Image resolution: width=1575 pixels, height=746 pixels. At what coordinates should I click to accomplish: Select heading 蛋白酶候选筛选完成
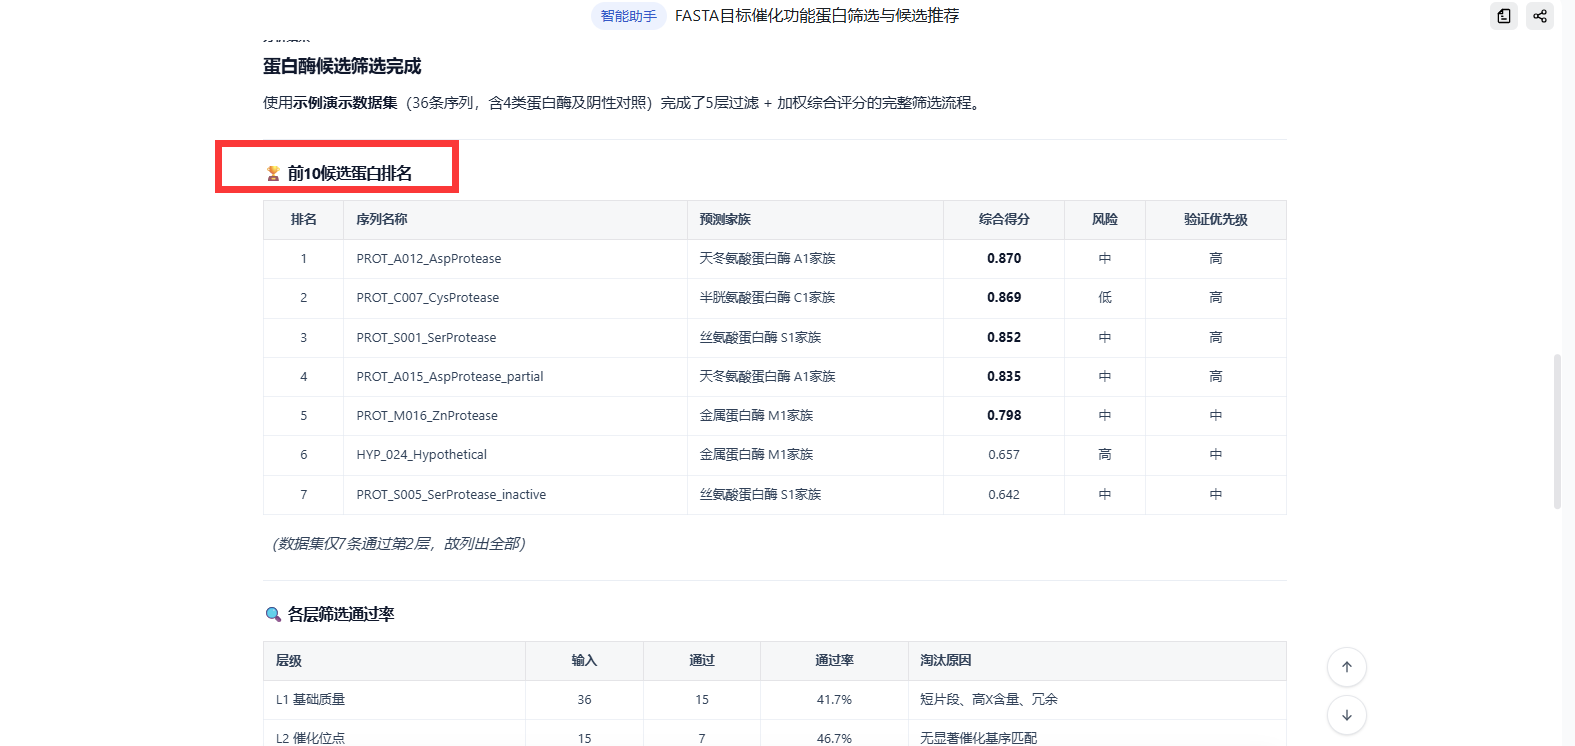click(342, 66)
